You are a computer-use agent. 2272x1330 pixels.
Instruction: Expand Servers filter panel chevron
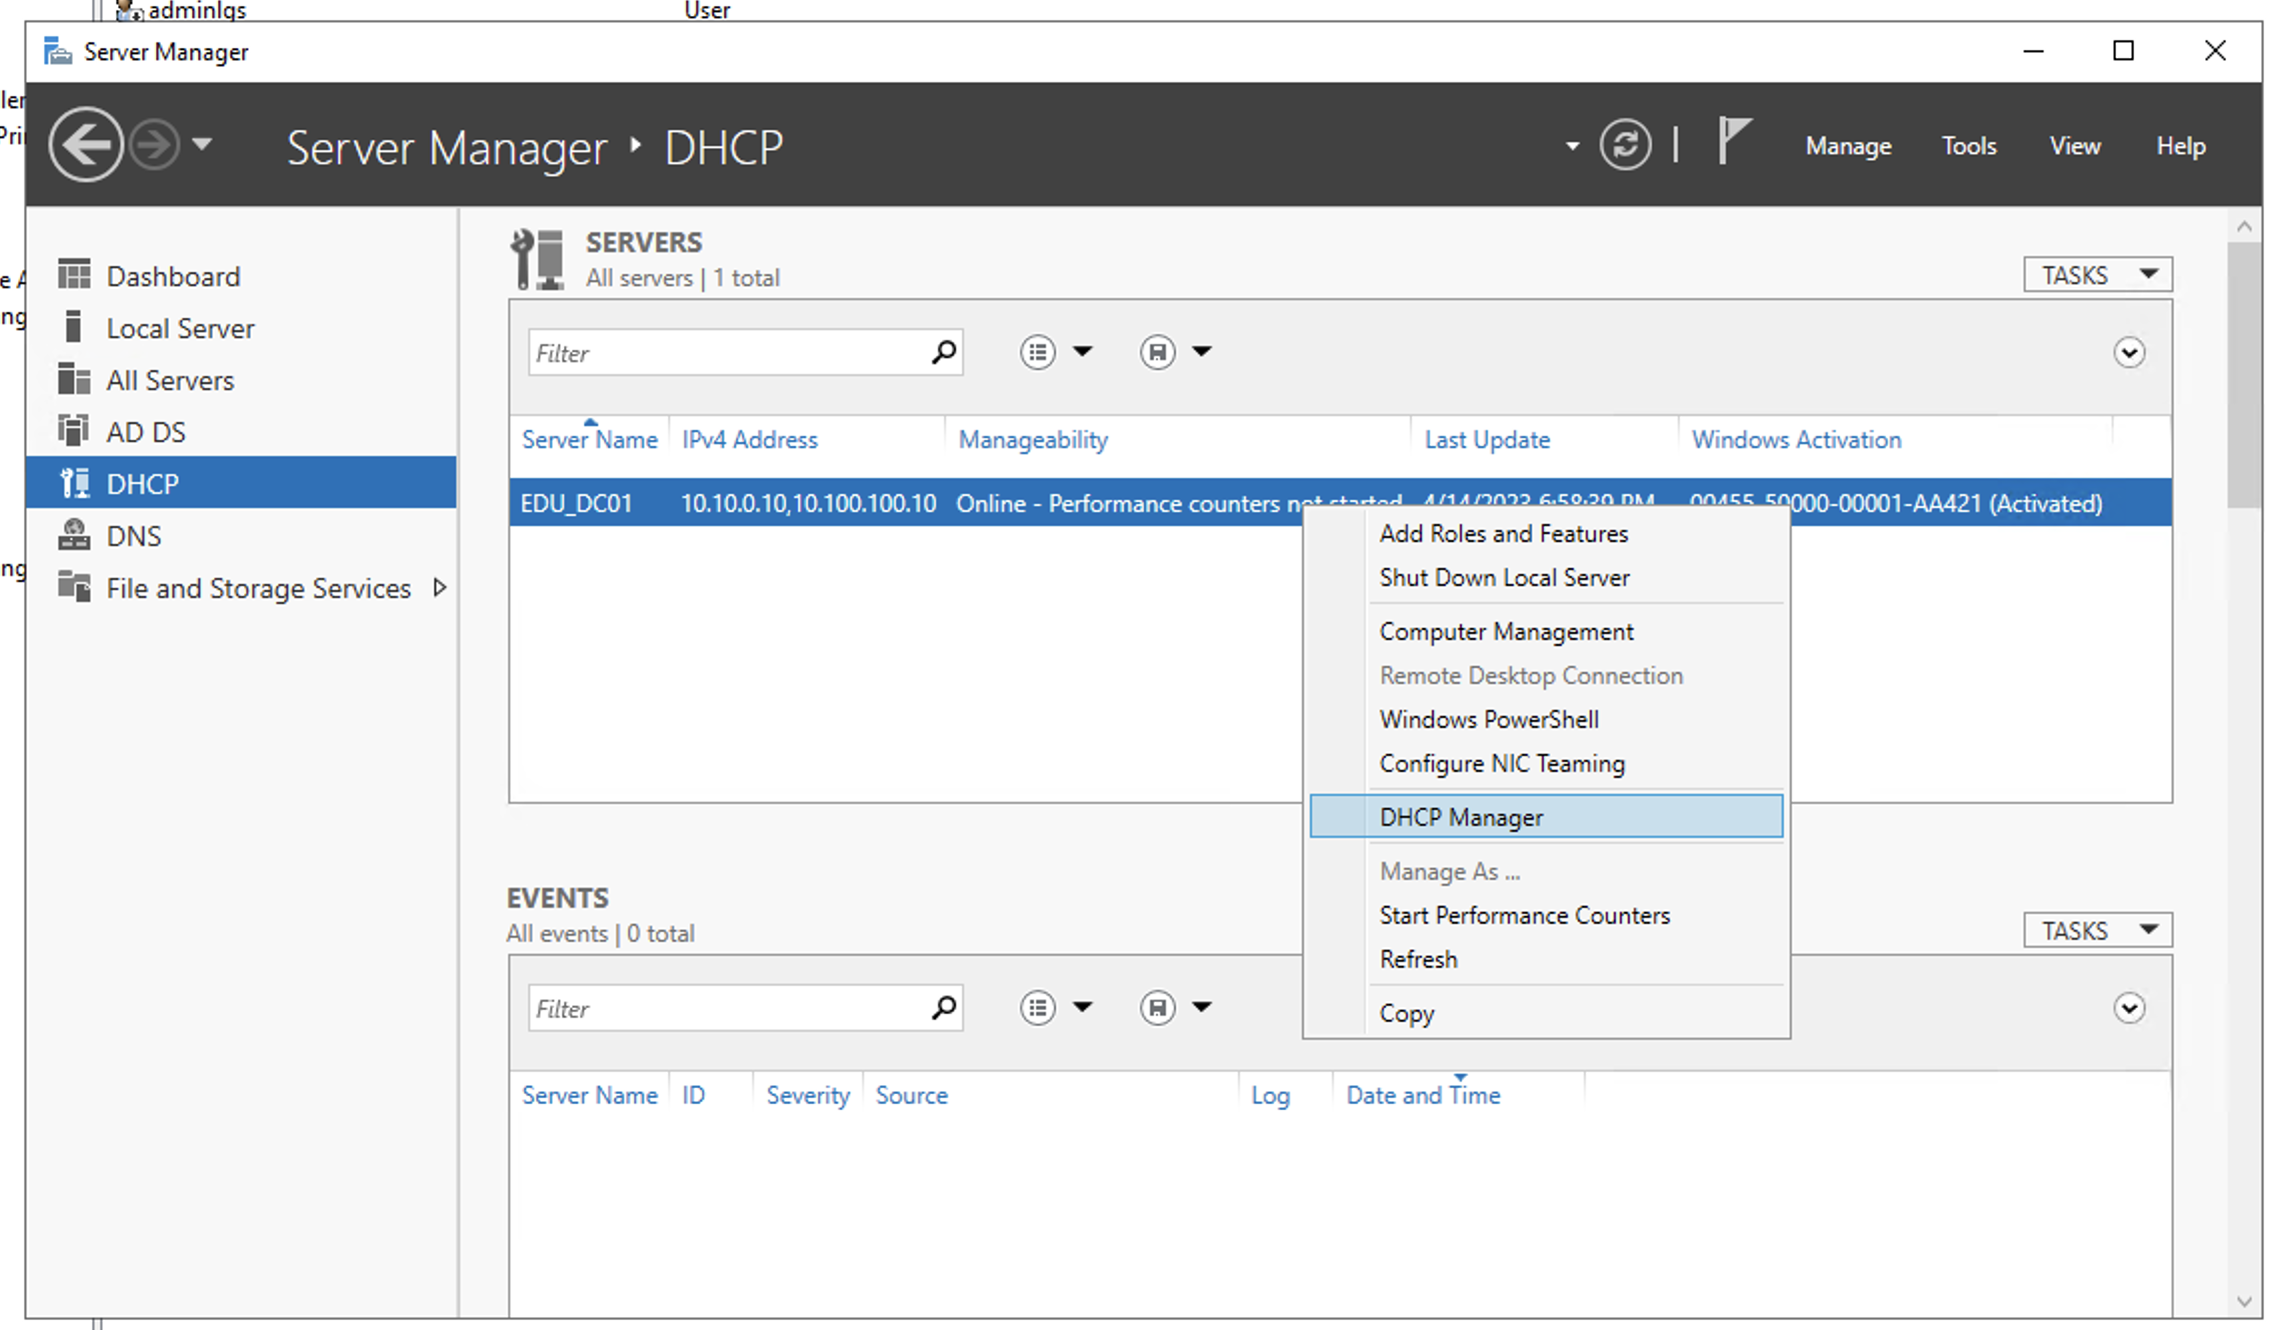[2129, 352]
